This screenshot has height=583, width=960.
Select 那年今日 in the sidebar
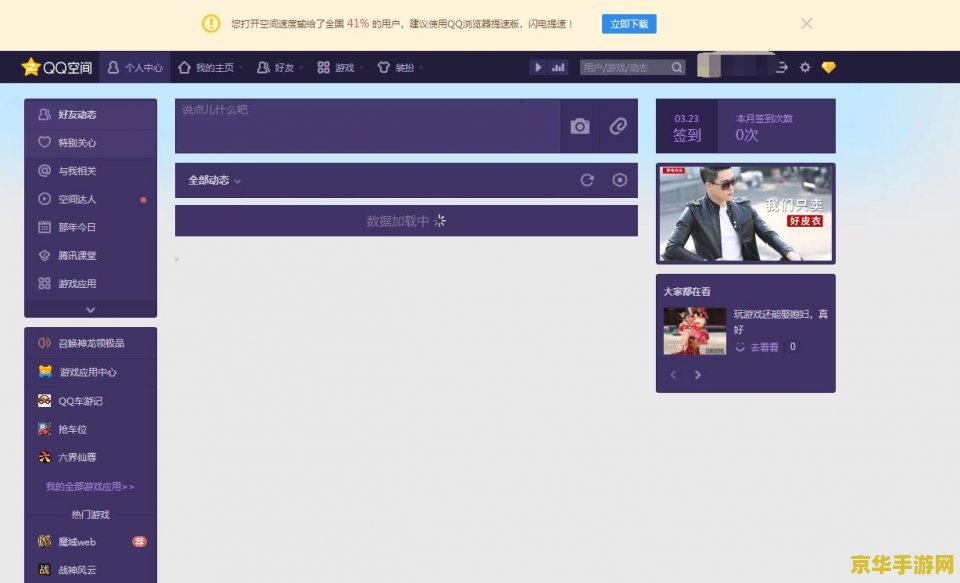91,227
